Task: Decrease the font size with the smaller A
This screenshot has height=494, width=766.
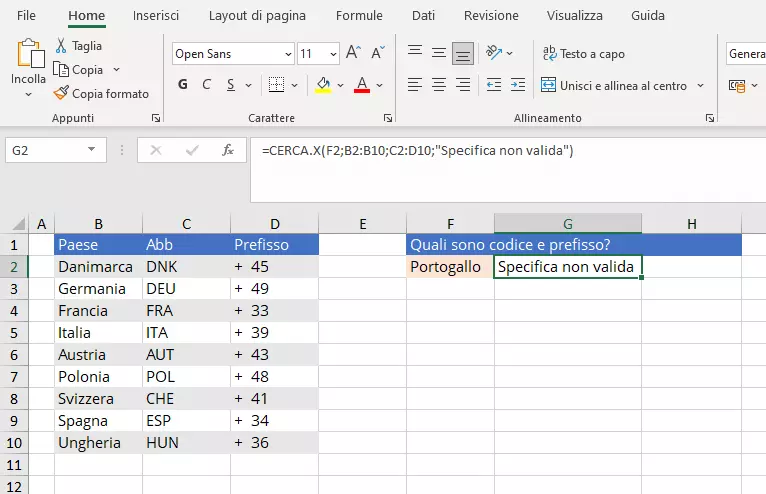Action: click(x=378, y=53)
